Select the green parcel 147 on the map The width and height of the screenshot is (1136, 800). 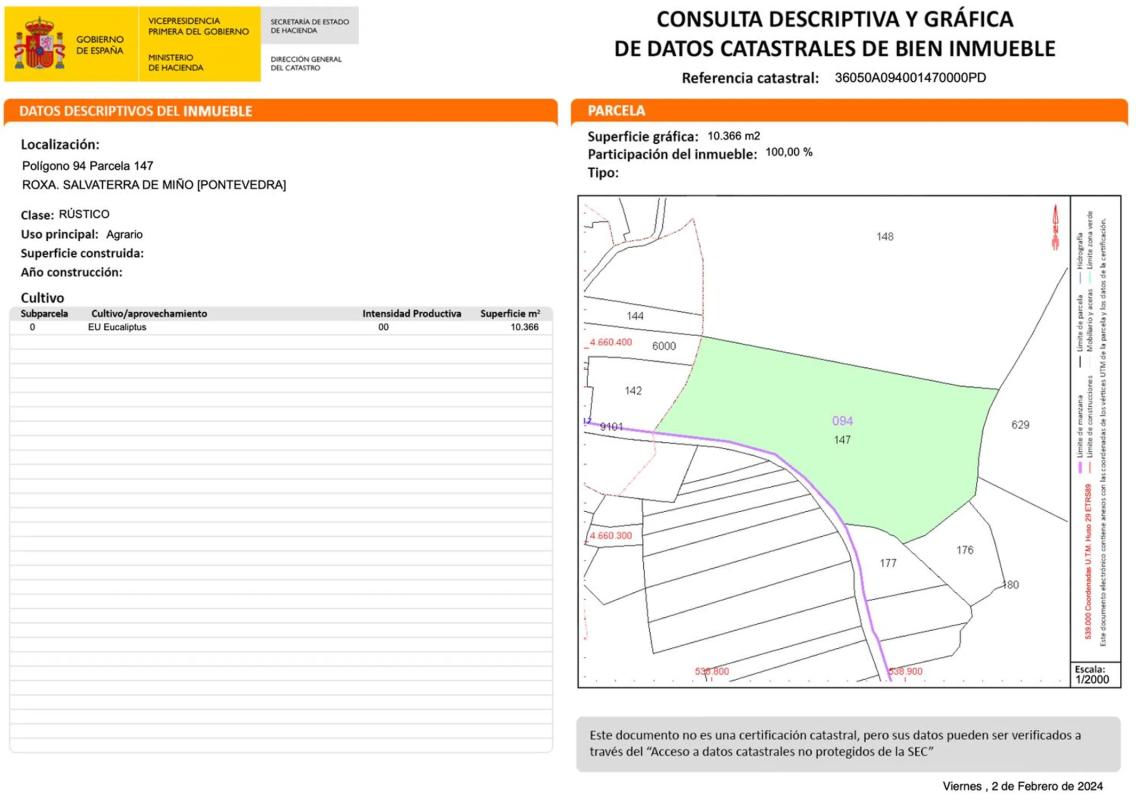click(830, 440)
